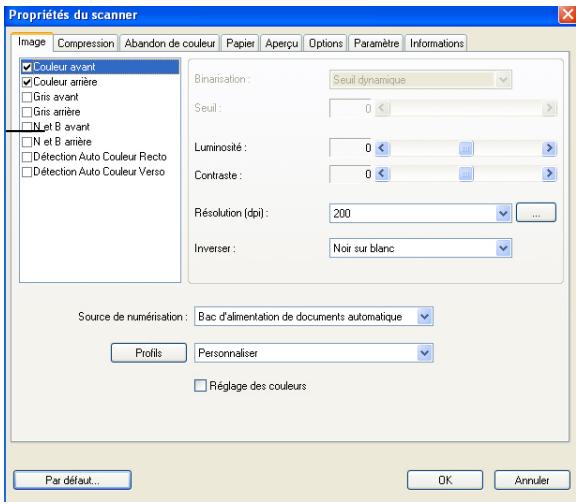The width and height of the screenshot is (576, 504).
Task: Click the Contraste slider thumb
Action: [466, 173]
